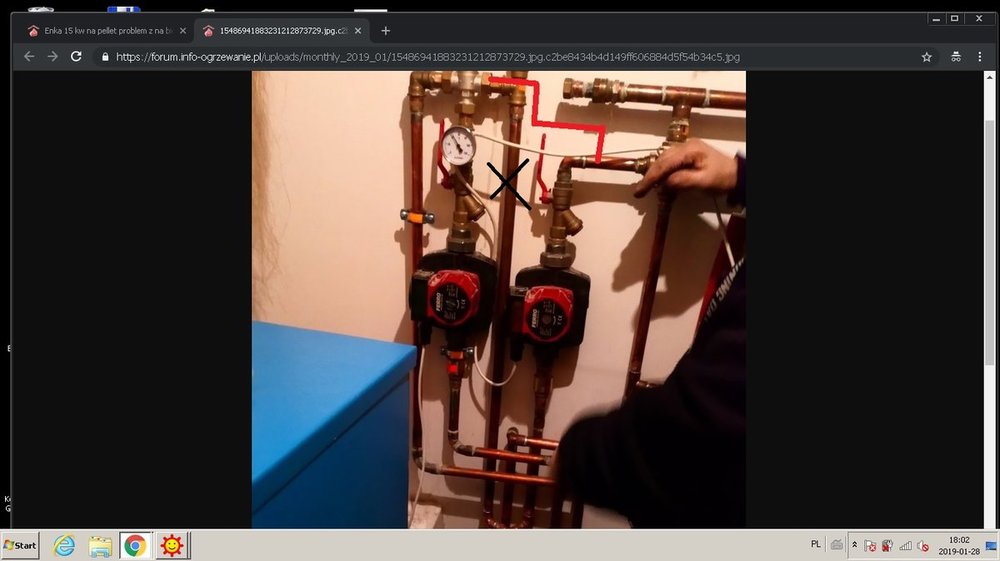Expand hidden system tray icons
This screenshot has height=561, width=1000.
[x=854, y=546]
